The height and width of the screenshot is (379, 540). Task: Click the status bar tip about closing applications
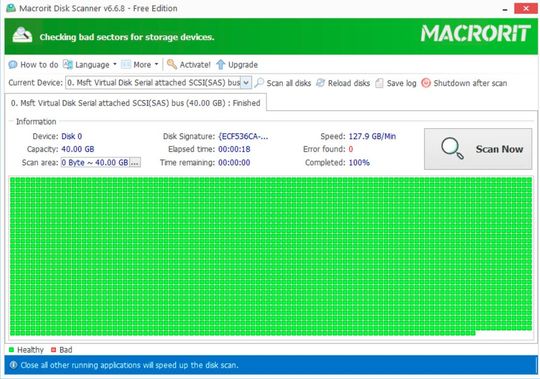click(x=129, y=365)
